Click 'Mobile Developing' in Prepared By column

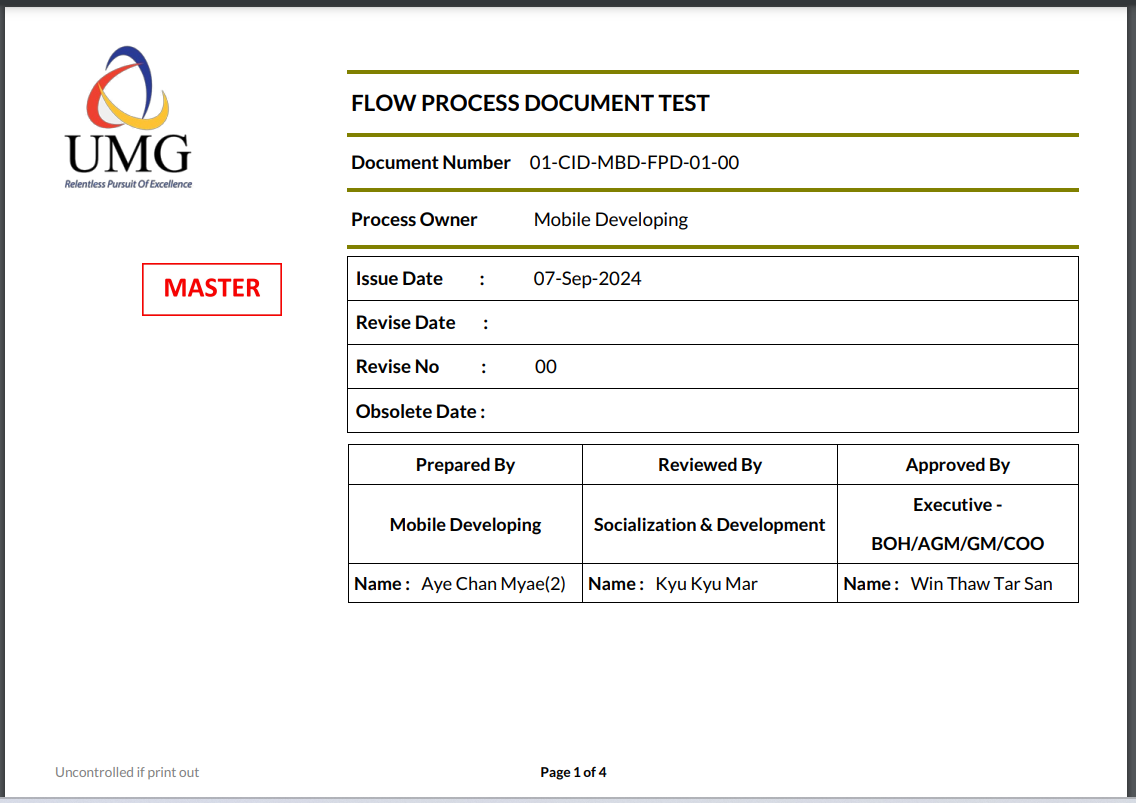tap(465, 525)
